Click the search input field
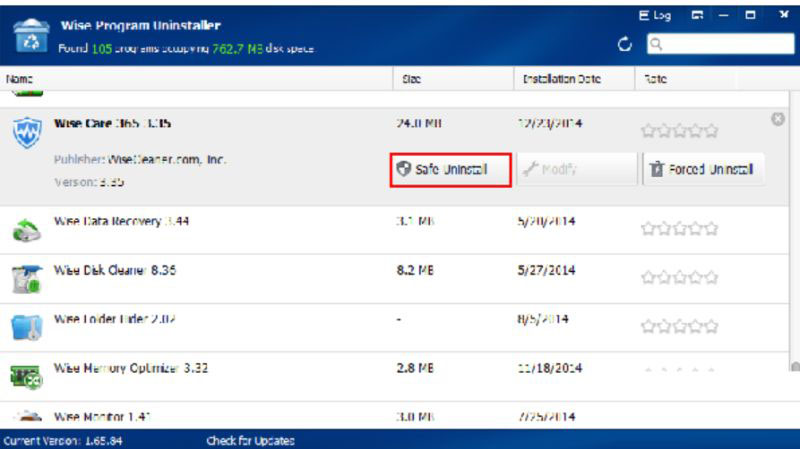Screen dimensions: 800x449 720,44
